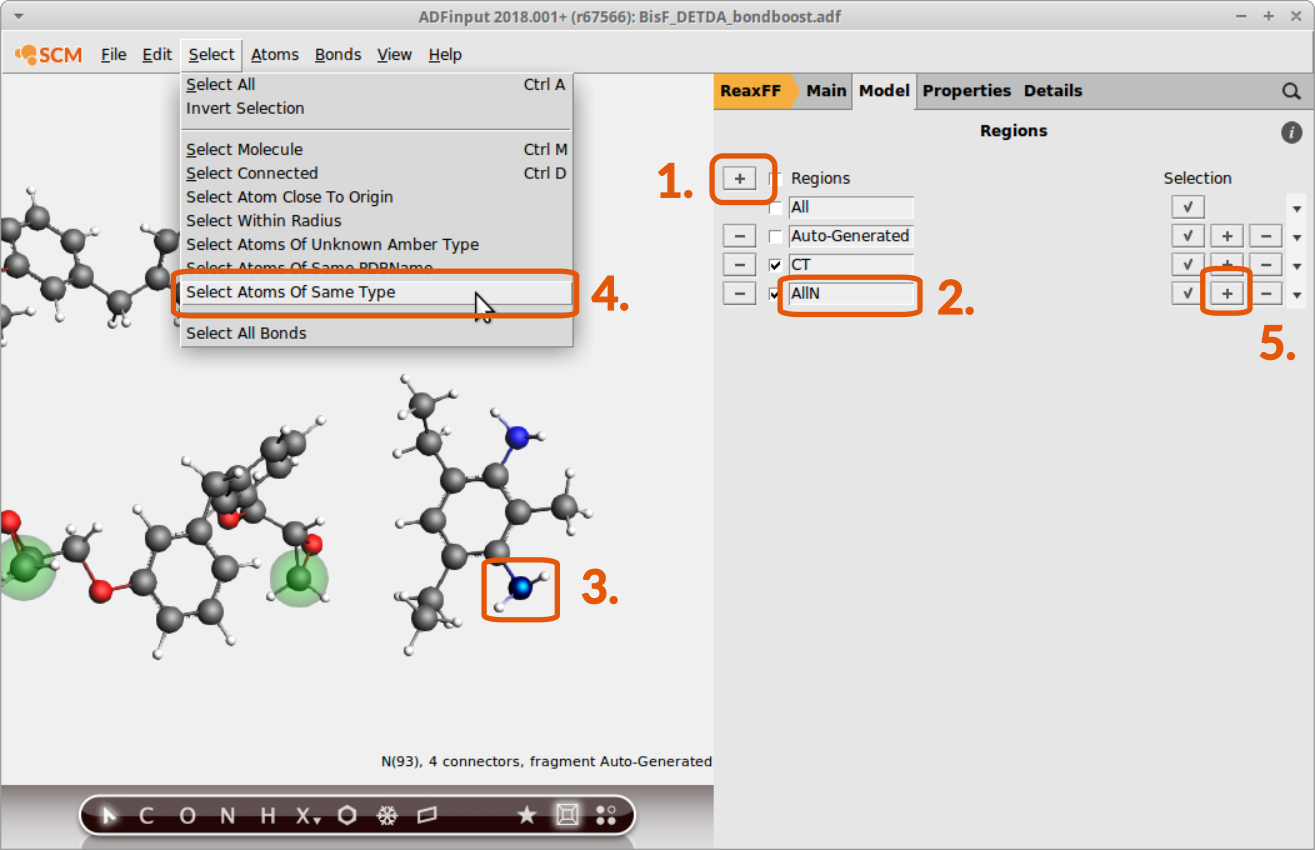Viewport: 1315px width, 850px height.
Task: Open the Atoms menu
Action: click(x=274, y=55)
